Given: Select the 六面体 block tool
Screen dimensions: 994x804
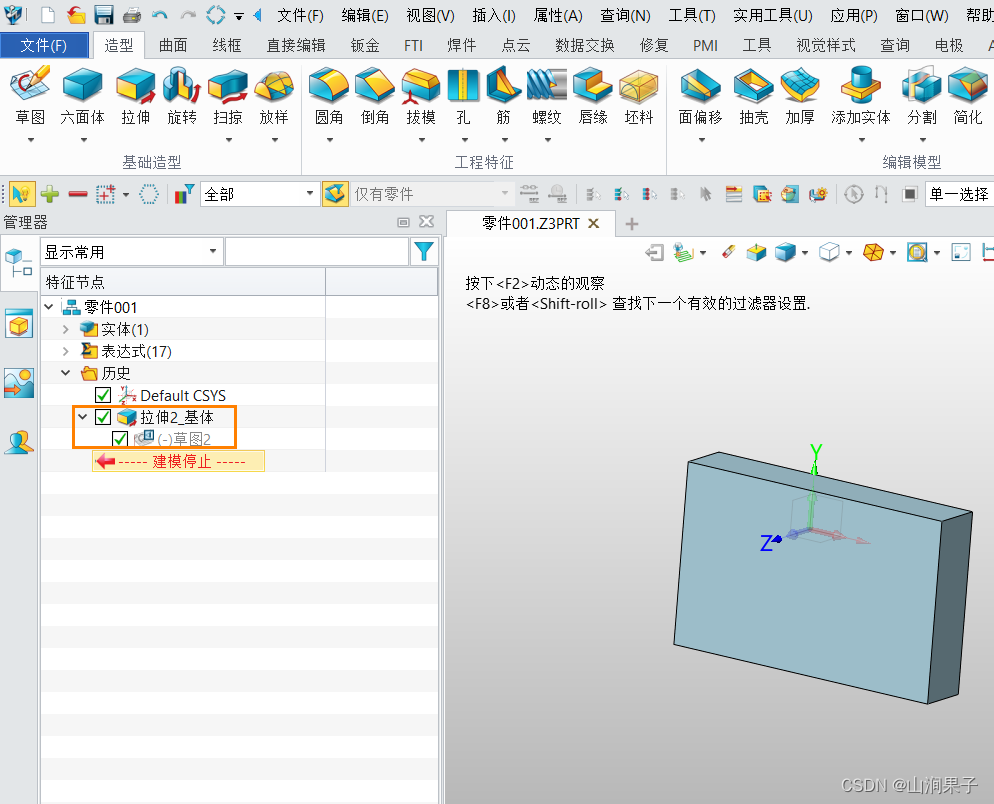Looking at the screenshot, I should (x=82, y=95).
